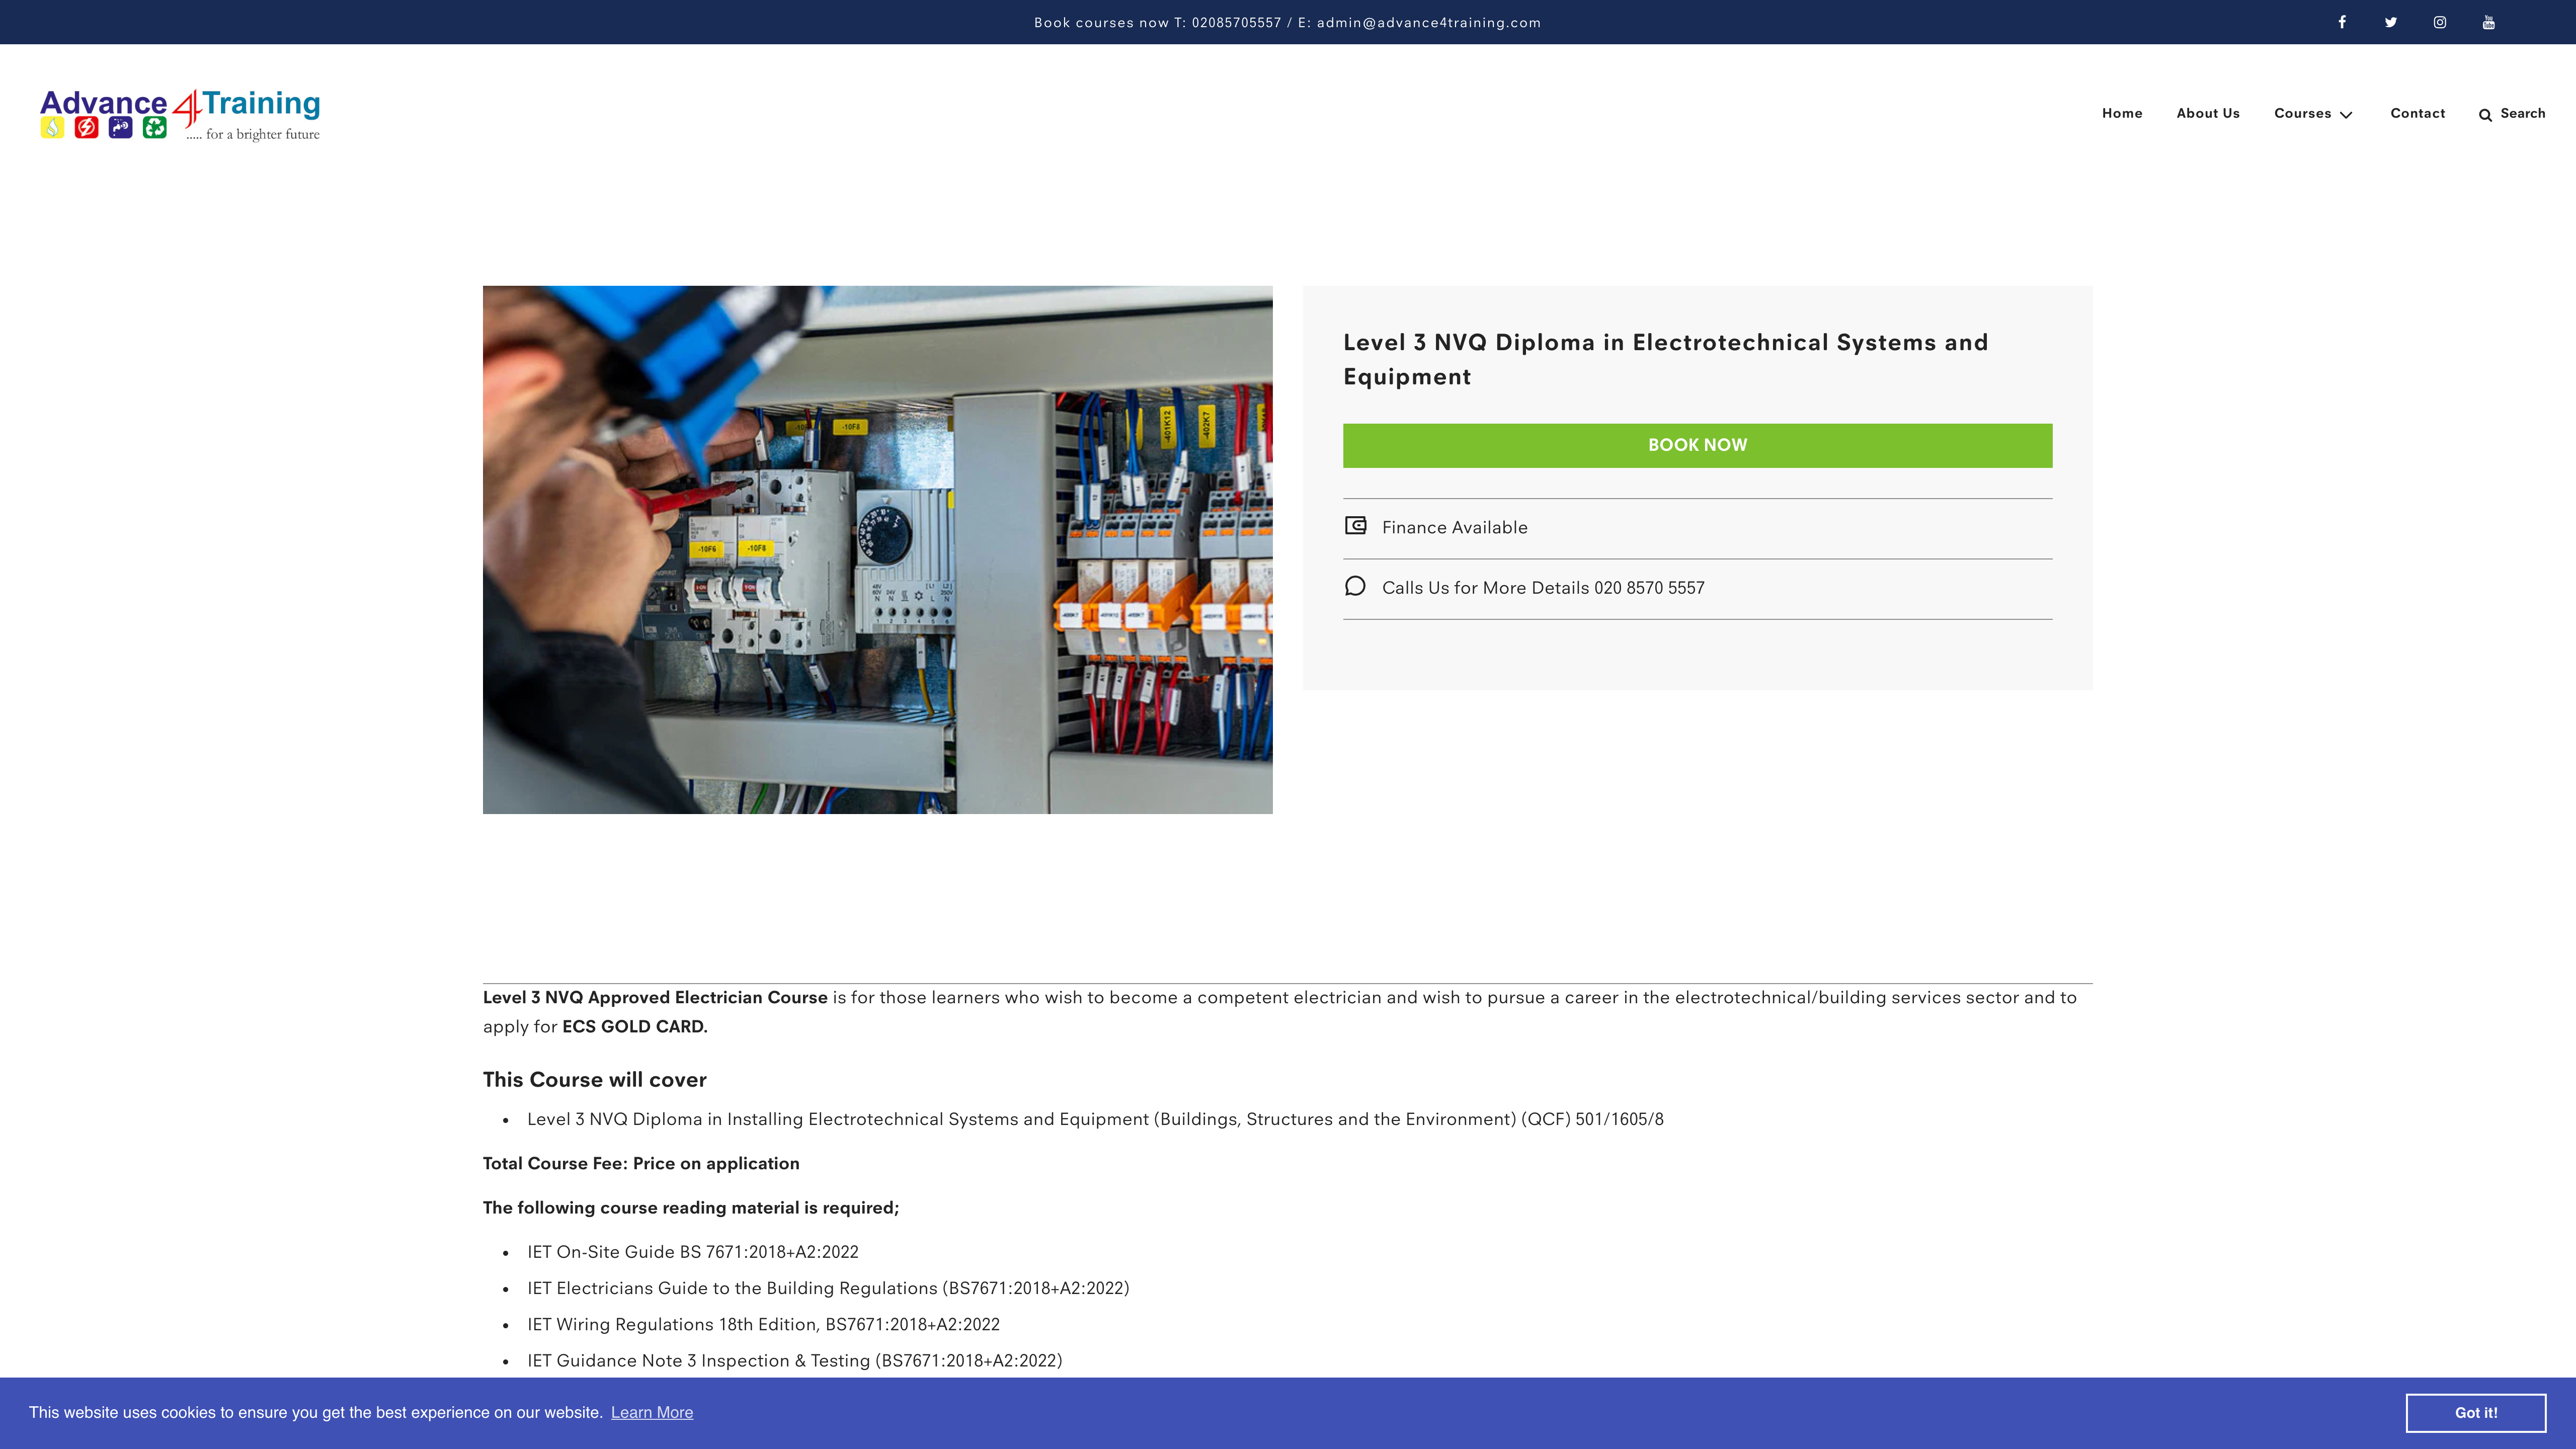2576x1449 pixels.
Task: Click the Finance Available link
Action: click(x=1454, y=527)
